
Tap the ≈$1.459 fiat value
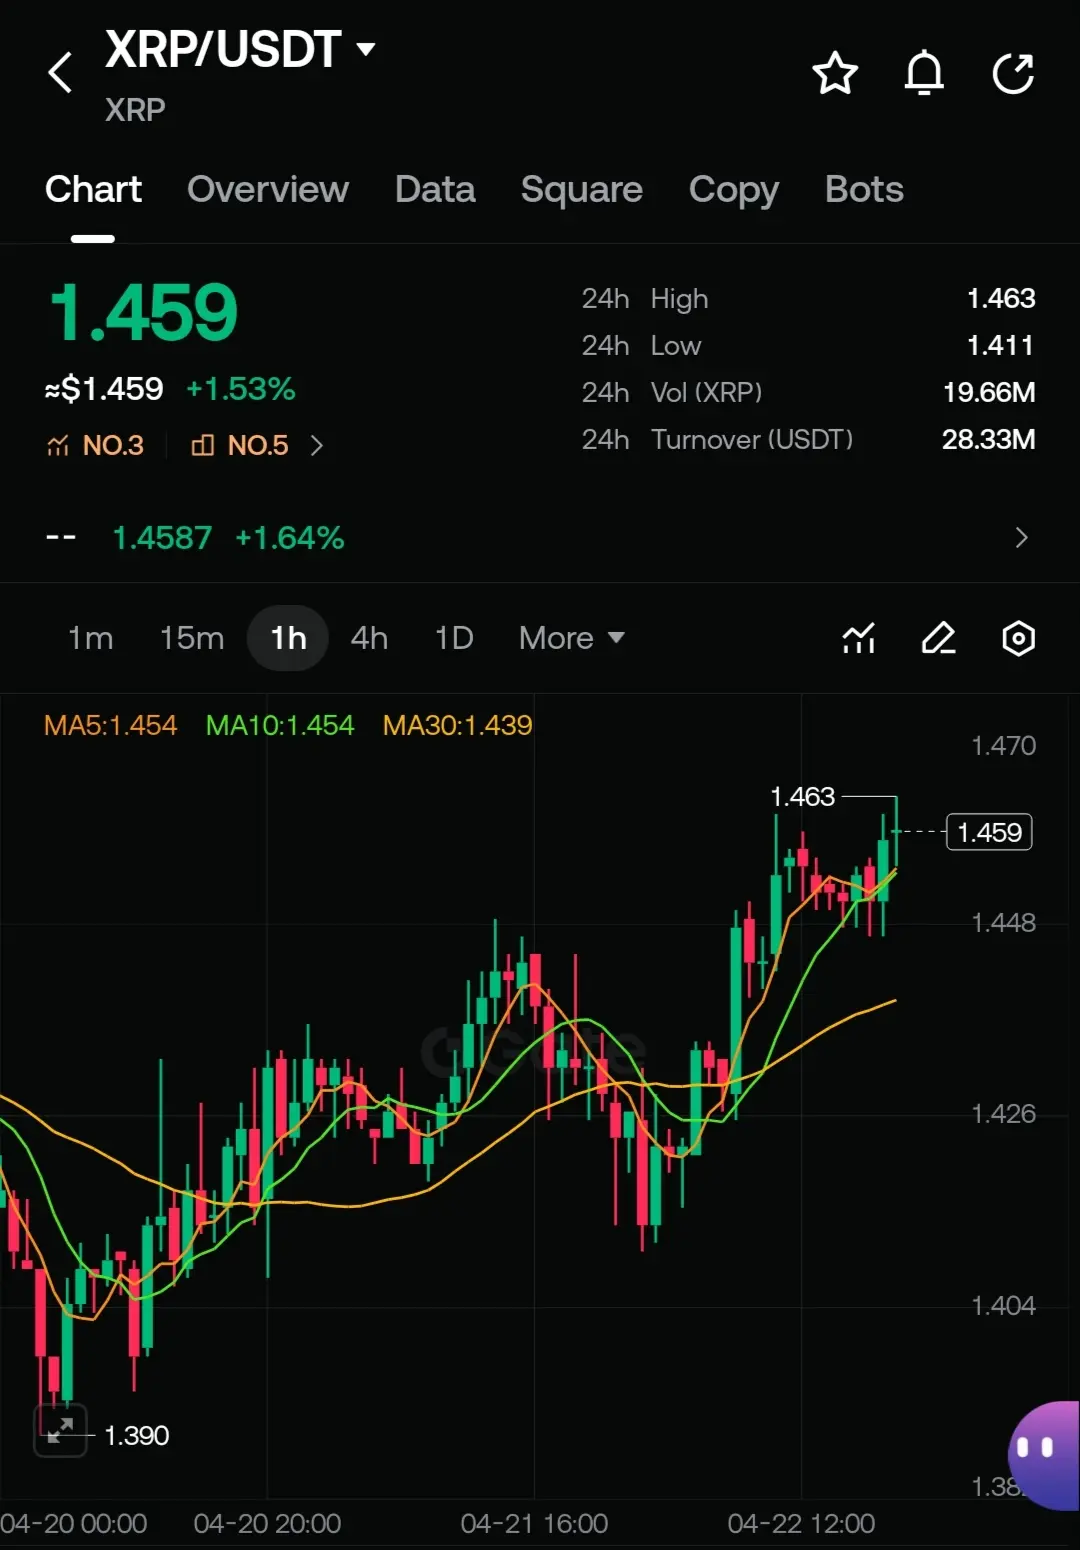104,388
